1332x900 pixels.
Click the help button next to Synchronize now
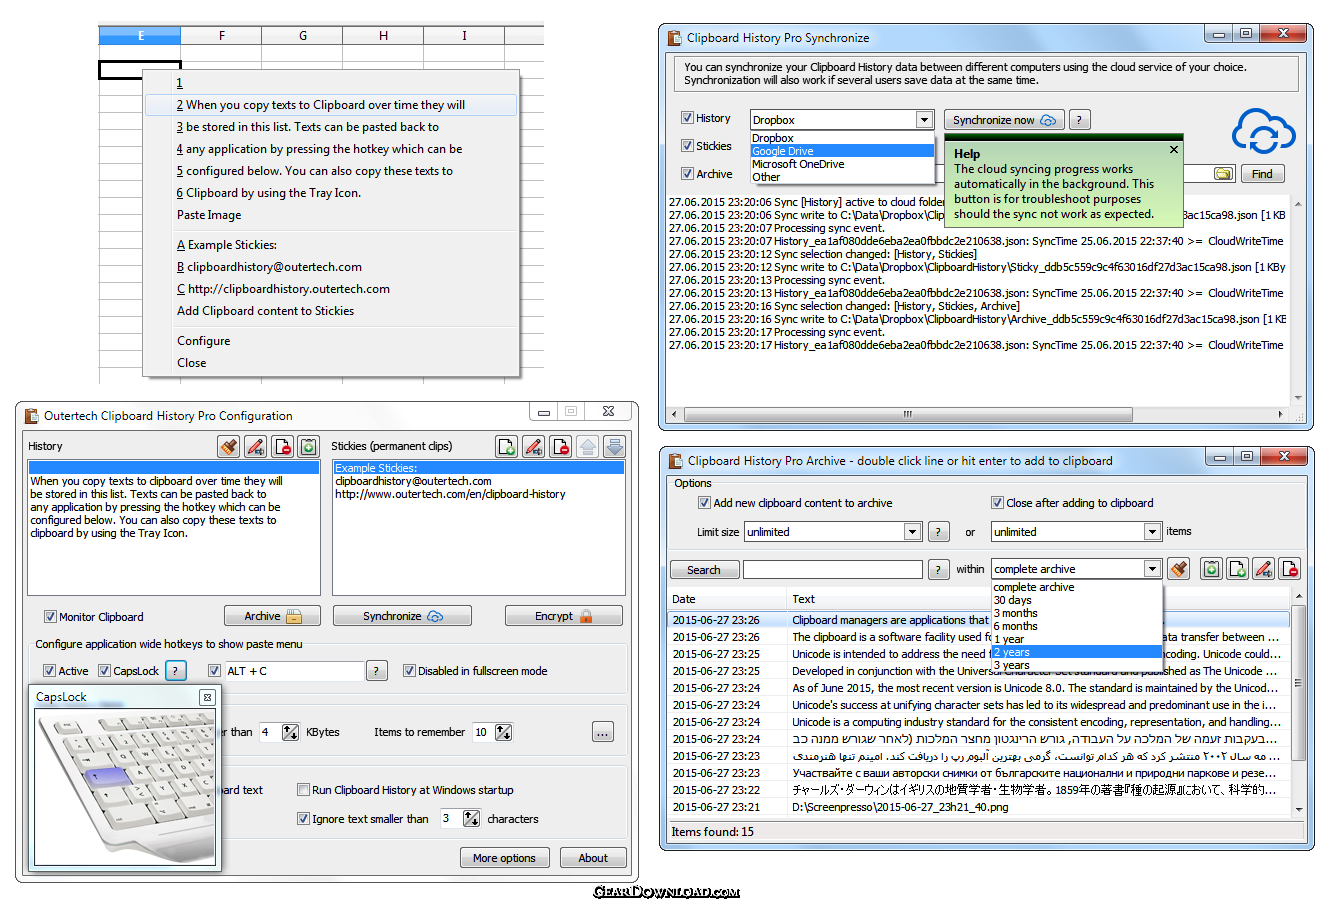1079,120
